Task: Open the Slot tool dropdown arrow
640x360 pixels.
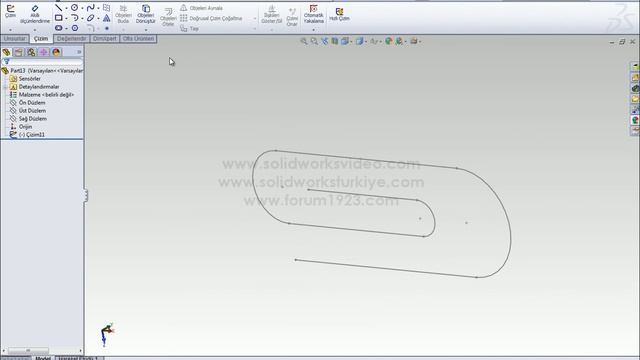Action: pyautogui.click(x=66, y=29)
